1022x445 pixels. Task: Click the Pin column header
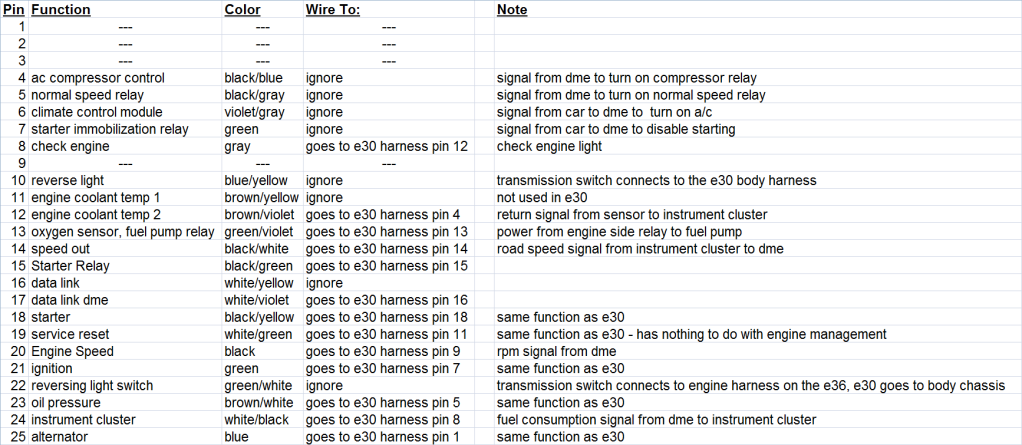14,10
